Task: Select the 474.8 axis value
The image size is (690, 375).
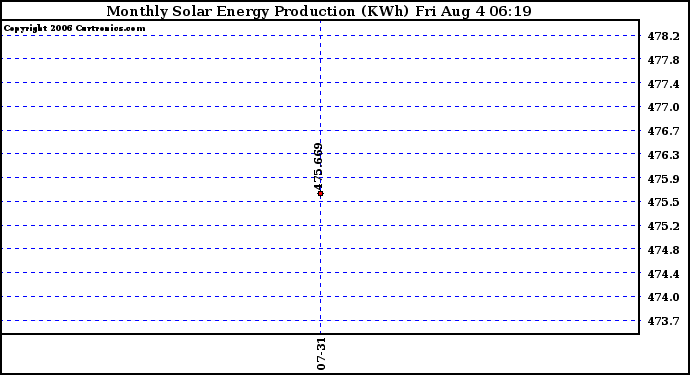Action: pyautogui.click(x=663, y=250)
